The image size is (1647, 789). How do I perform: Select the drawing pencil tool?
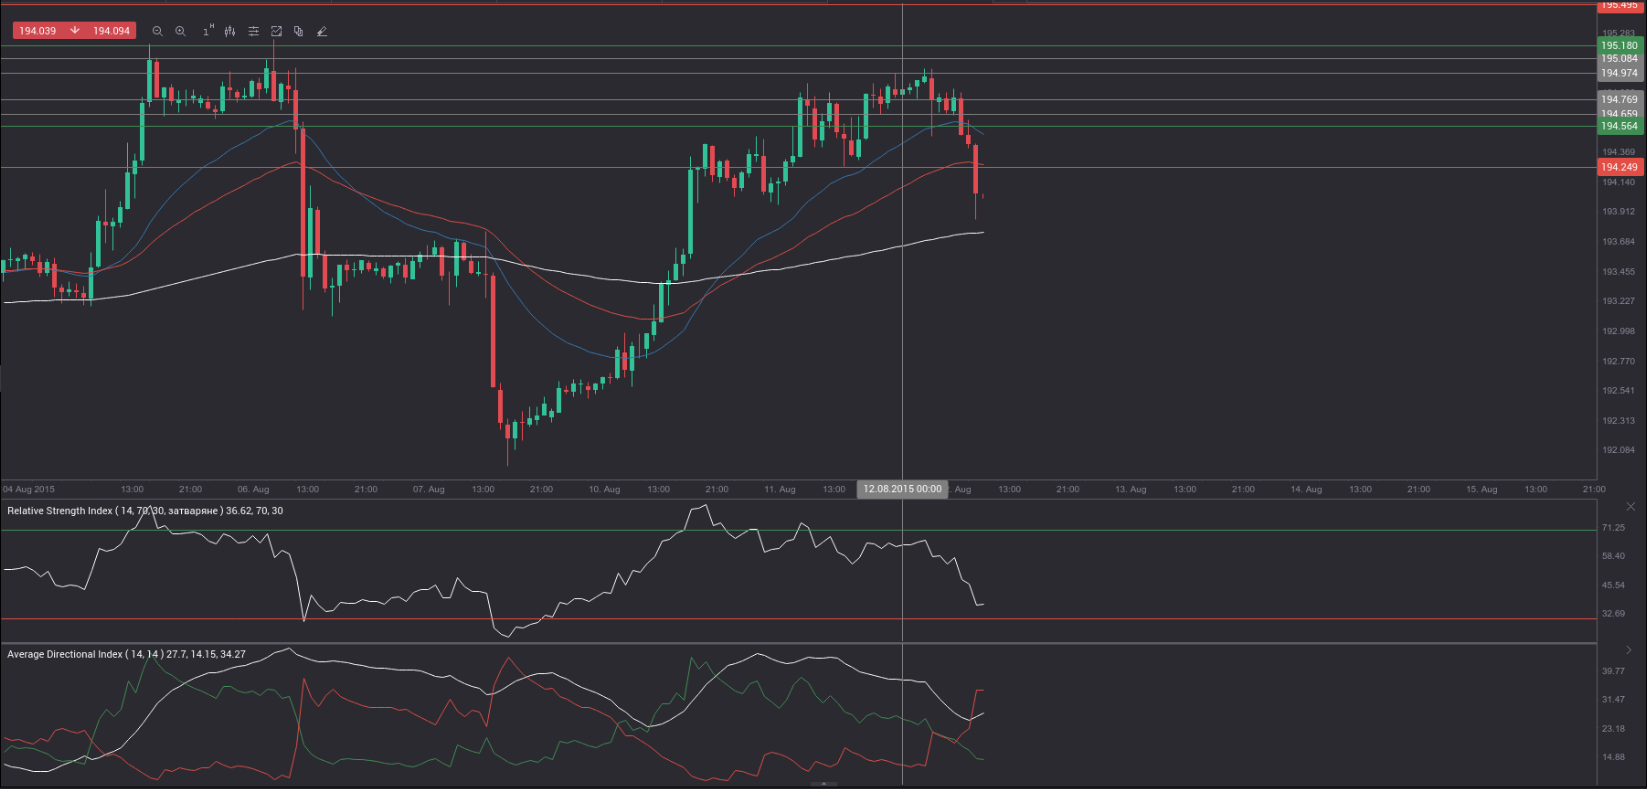click(322, 31)
